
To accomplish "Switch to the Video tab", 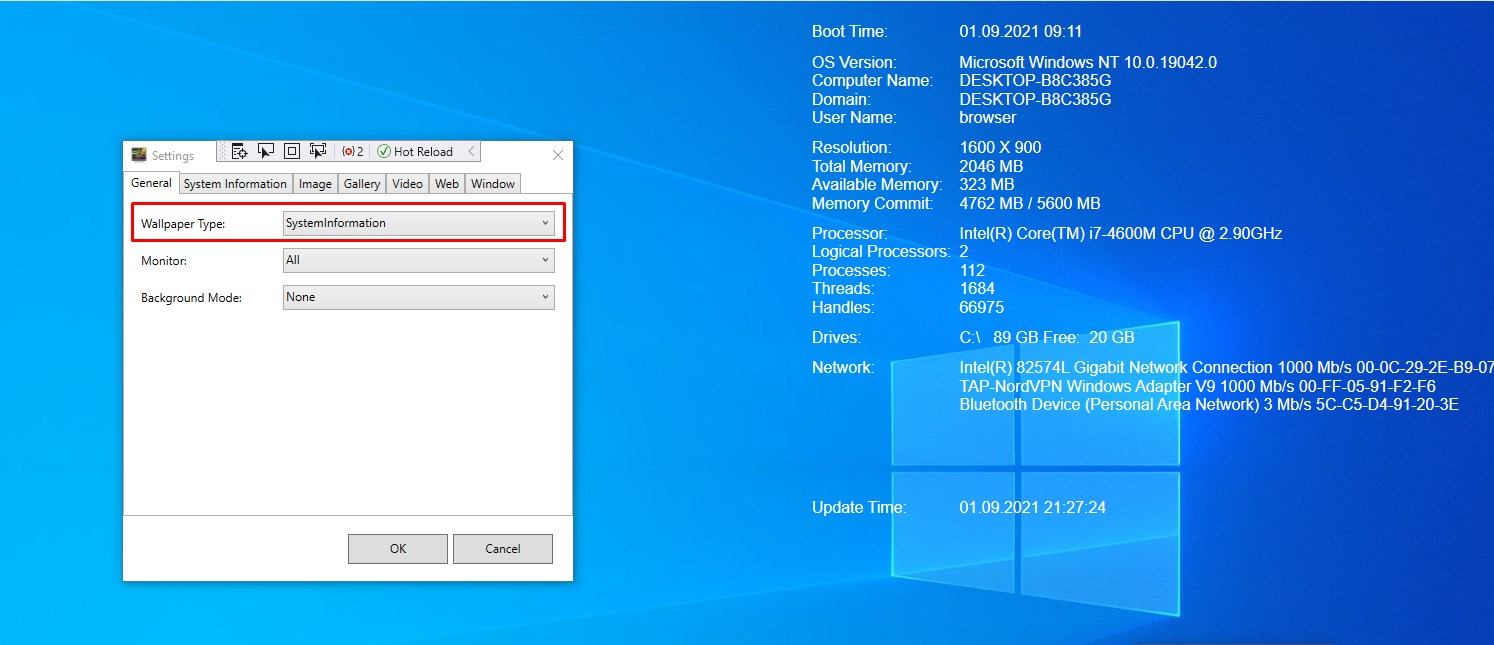I will pos(407,184).
